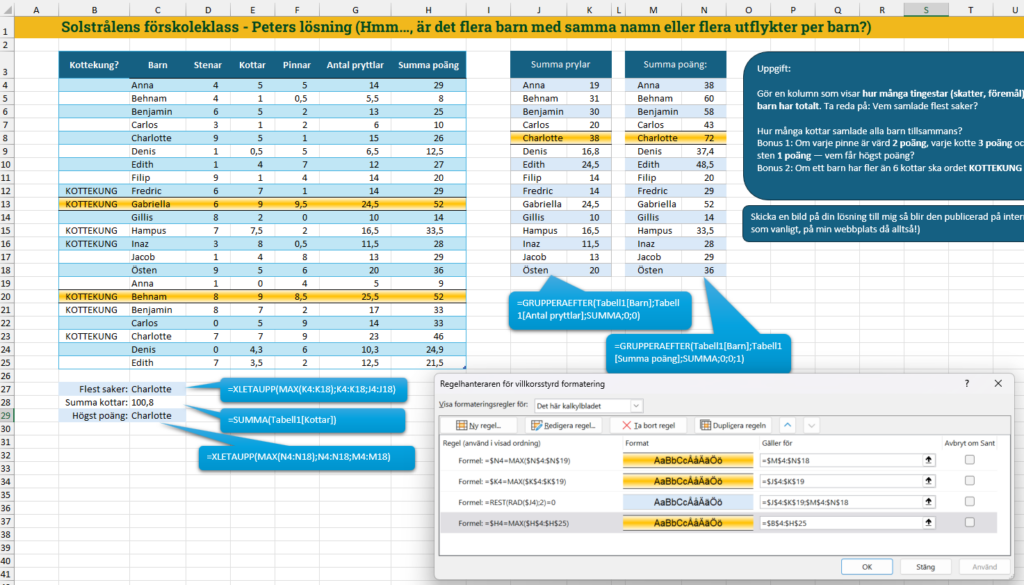Move selected rule down with arrow
The height and width of the screenshot is (585, 1024).
[811, 425]
